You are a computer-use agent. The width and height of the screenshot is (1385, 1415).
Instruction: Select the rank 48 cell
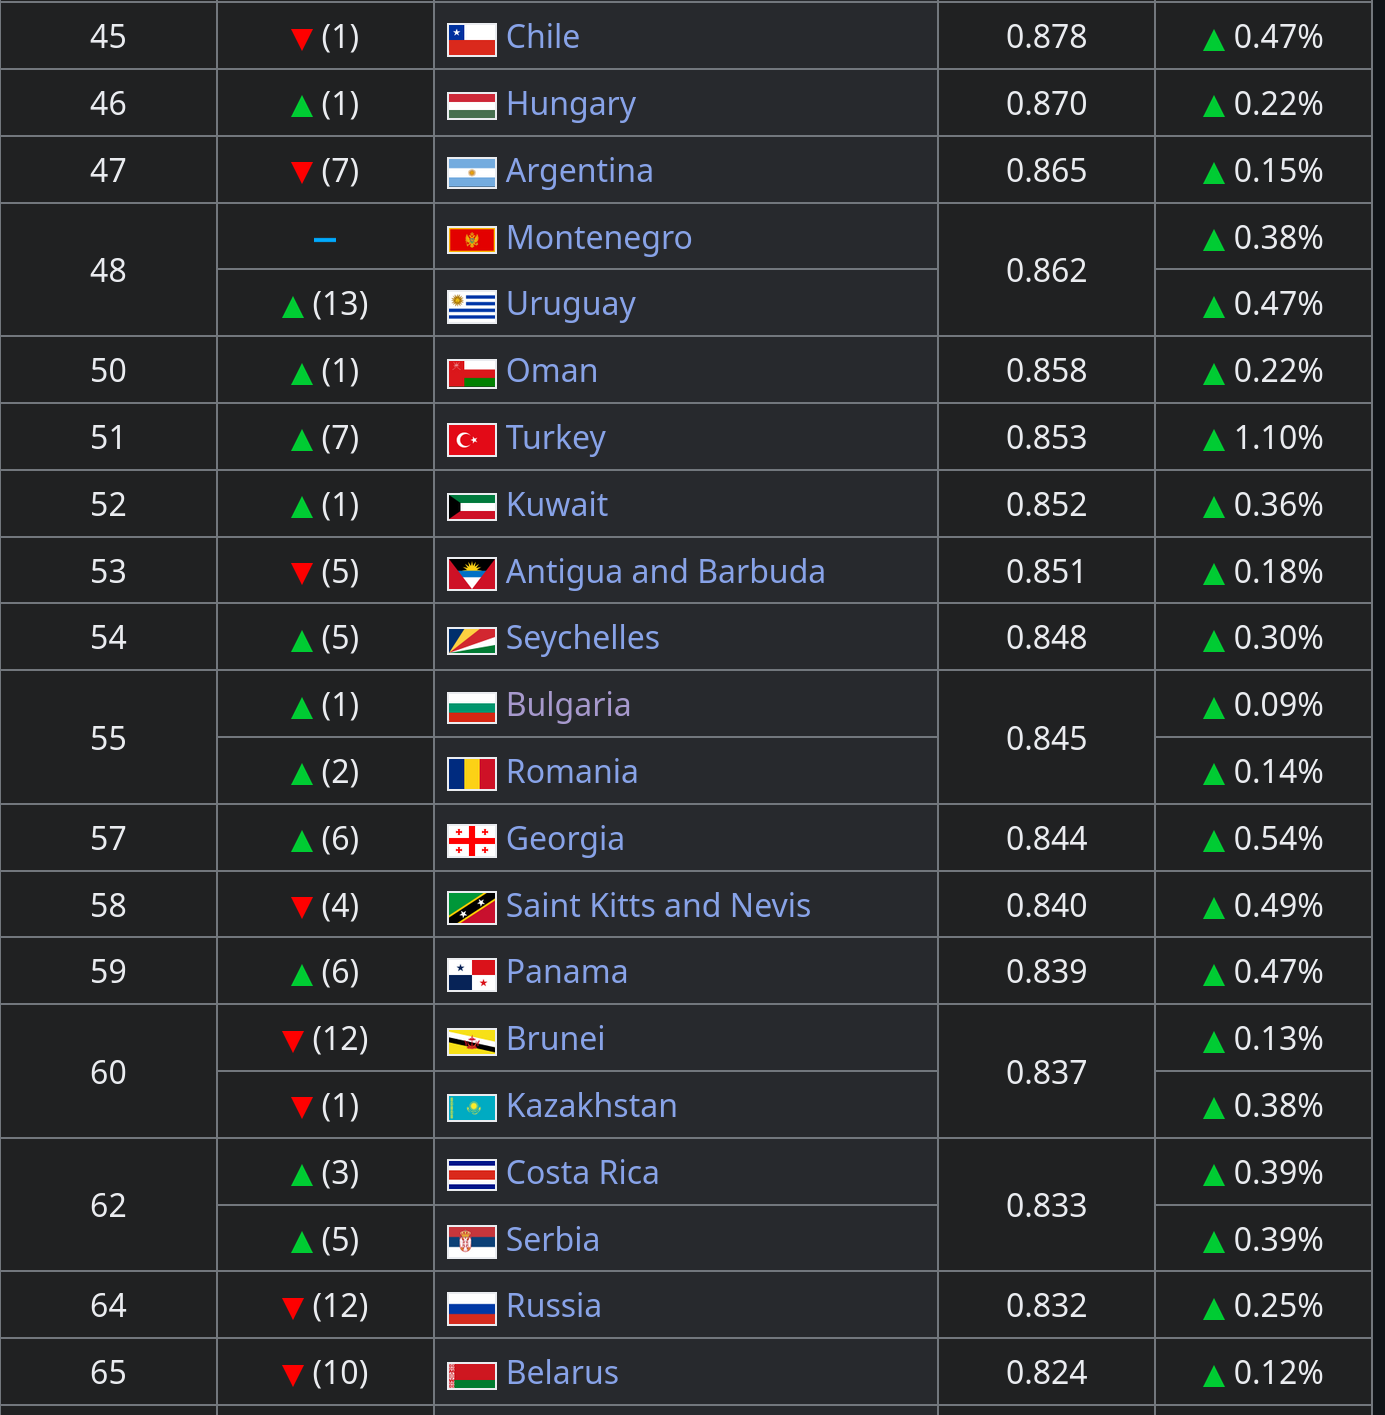pos(108,270)
